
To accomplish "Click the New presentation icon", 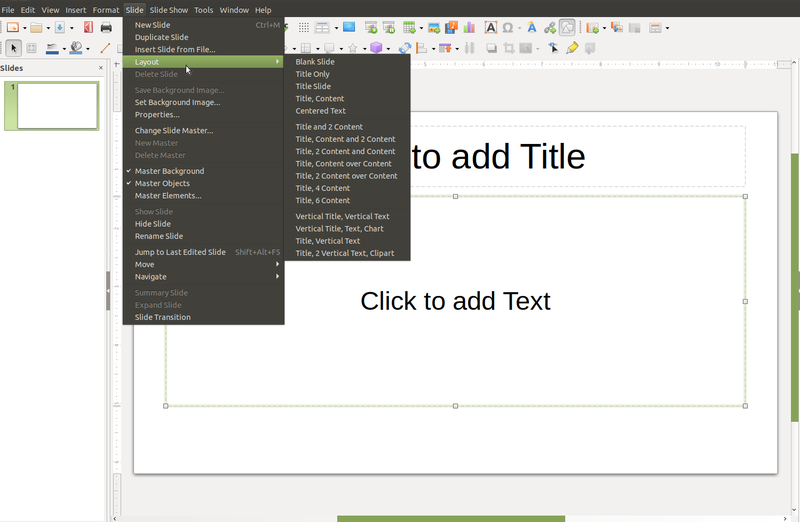I will (x=13, y=28).
